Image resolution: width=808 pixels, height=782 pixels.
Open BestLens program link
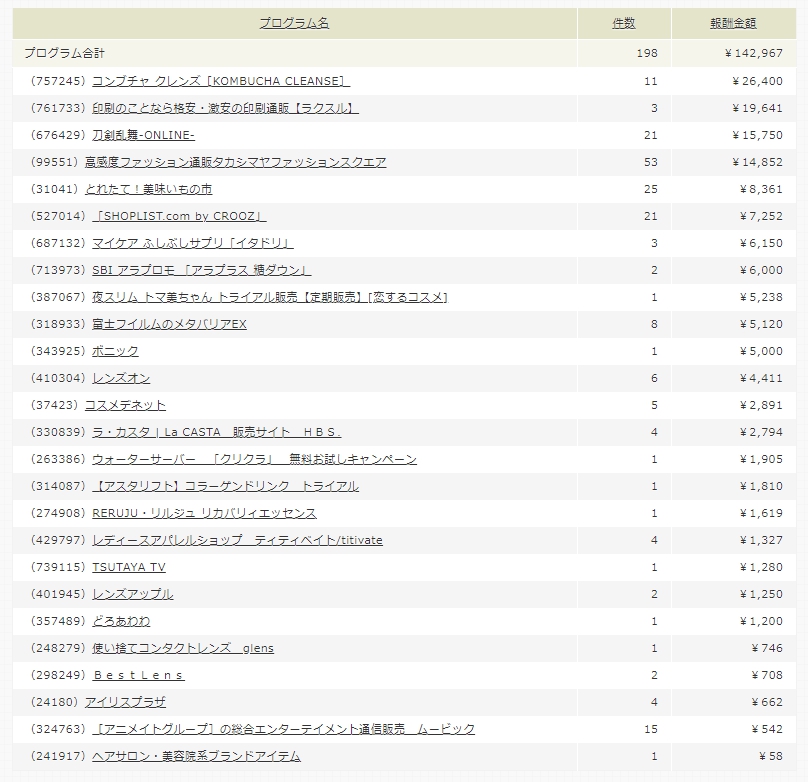pyautogui.click(x=139, y=675)
